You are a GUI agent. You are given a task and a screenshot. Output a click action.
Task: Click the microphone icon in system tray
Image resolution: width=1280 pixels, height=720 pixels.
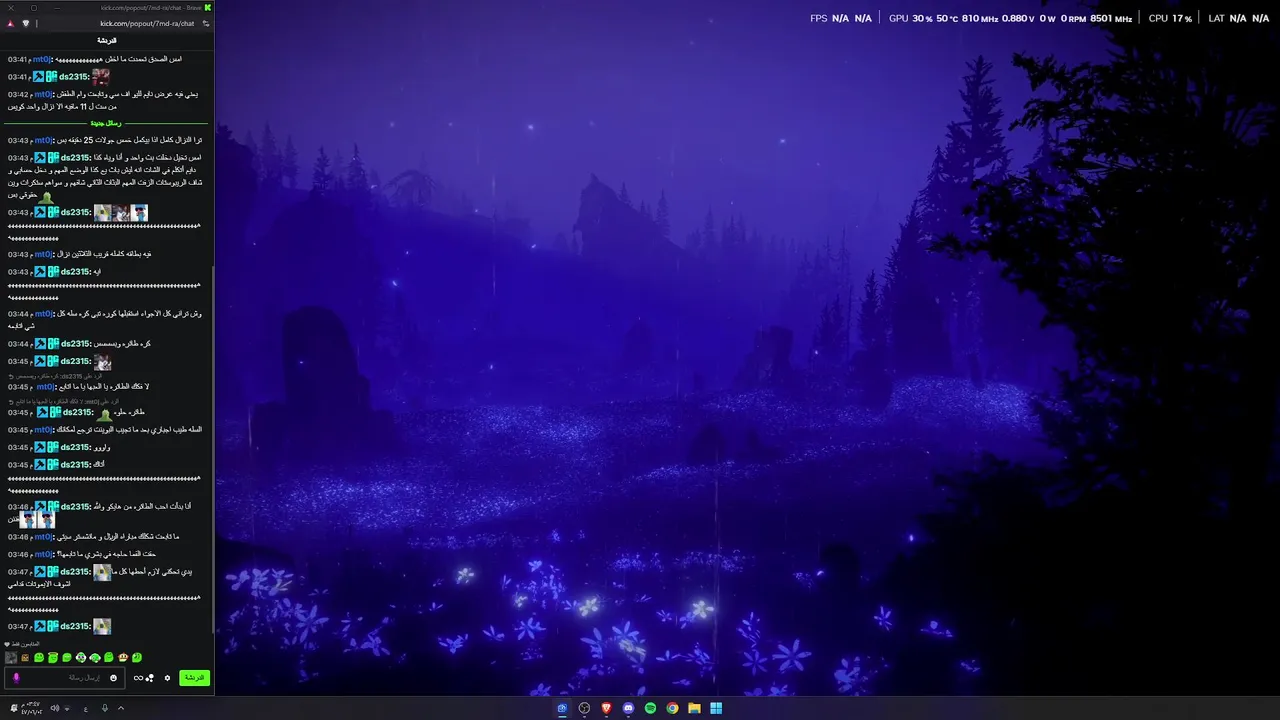105,708
